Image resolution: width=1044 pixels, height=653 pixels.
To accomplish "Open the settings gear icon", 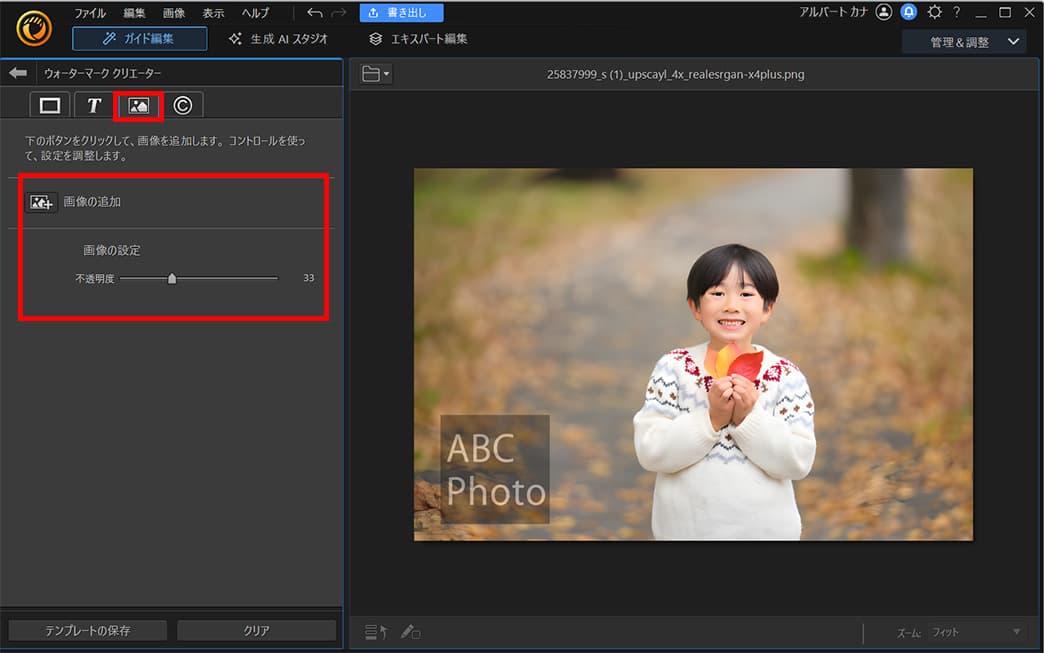I will point(934,12).
